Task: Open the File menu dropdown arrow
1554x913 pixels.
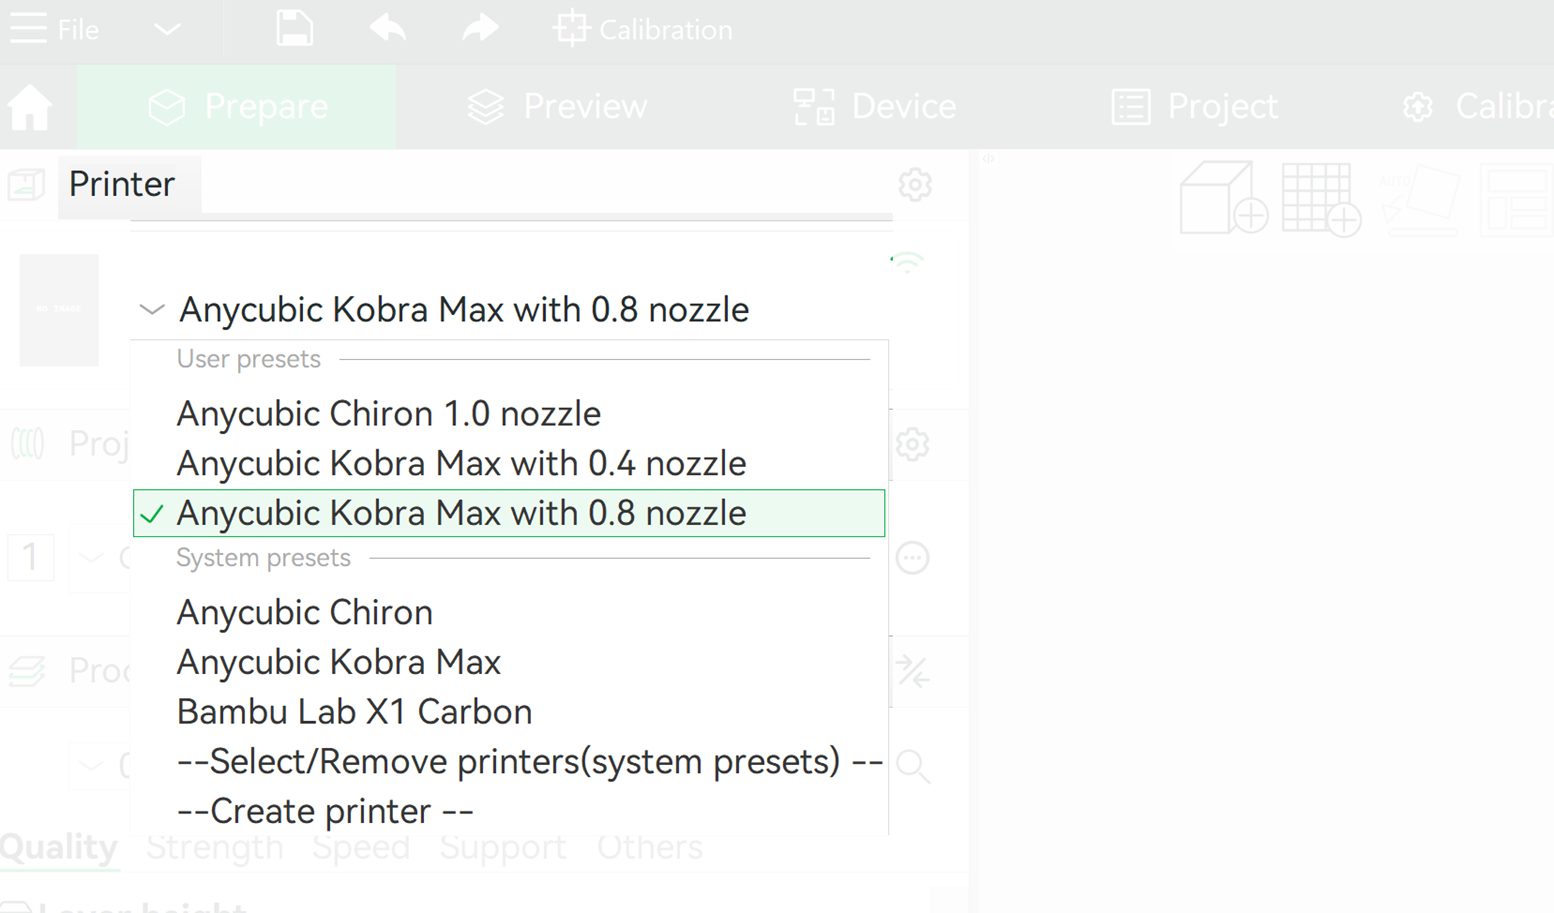Action: pyautogui.click(x=167, y=29)
